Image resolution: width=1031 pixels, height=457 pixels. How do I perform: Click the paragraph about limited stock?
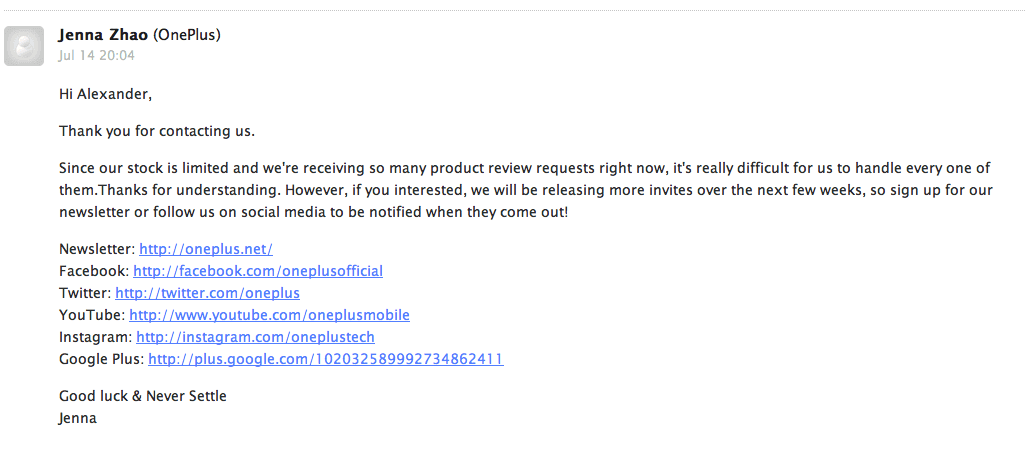coord(525,190)
